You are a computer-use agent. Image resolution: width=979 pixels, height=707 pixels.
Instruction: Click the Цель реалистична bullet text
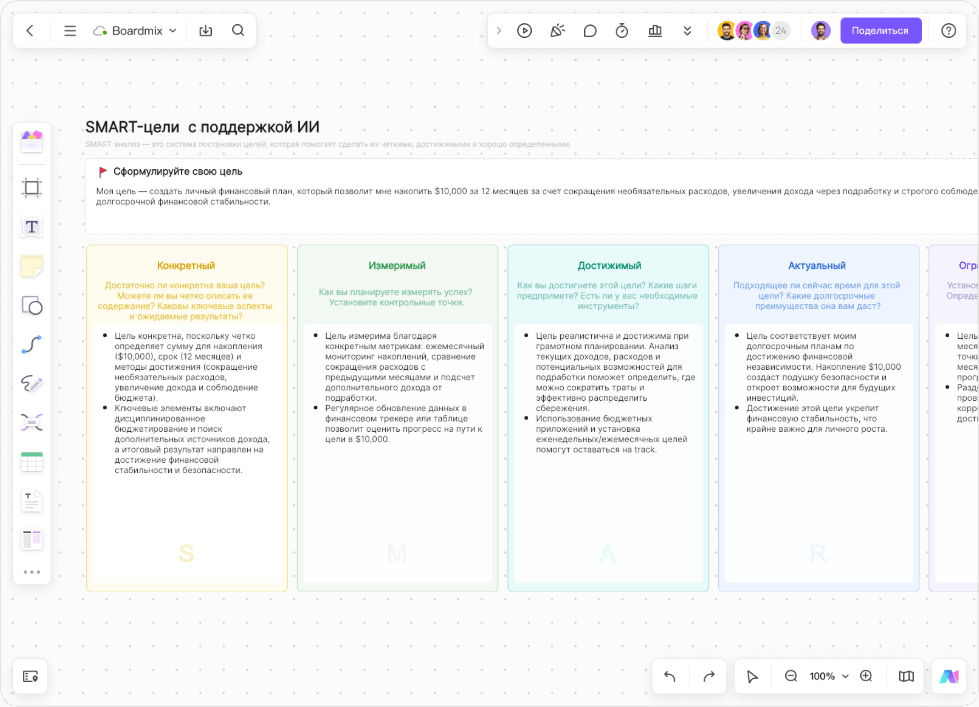(615, 372)
